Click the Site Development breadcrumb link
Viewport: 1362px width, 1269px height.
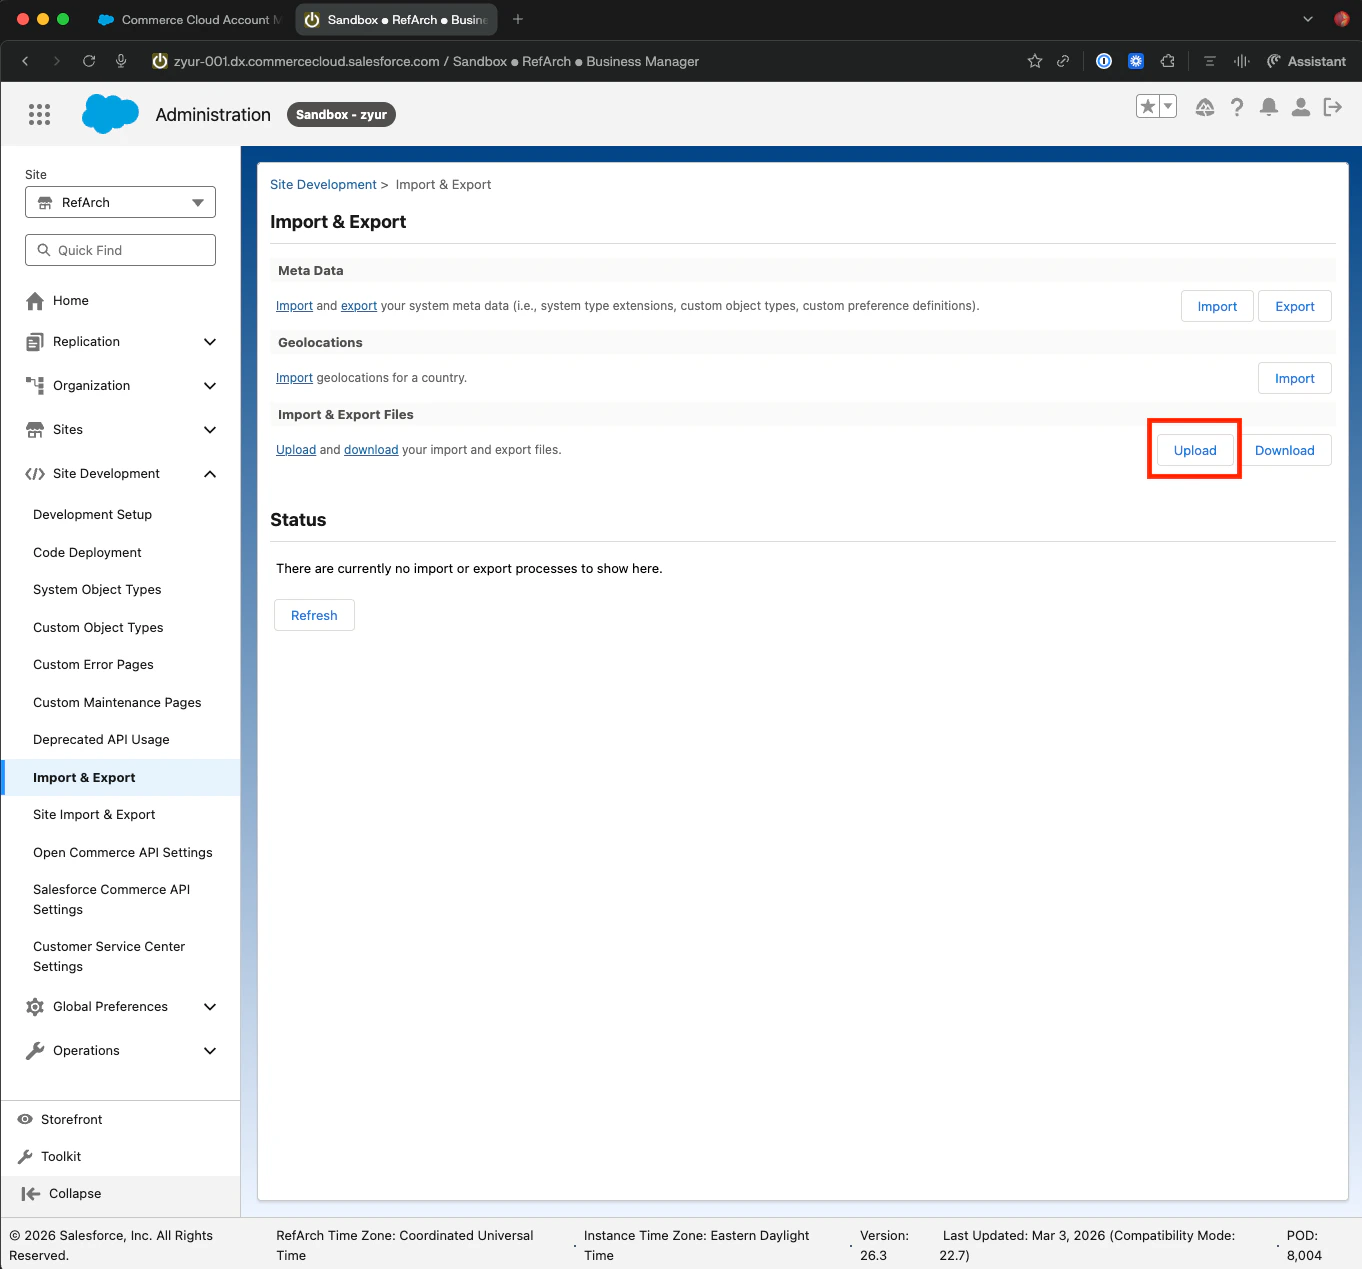pyautogui.click(x=323, y=185)
